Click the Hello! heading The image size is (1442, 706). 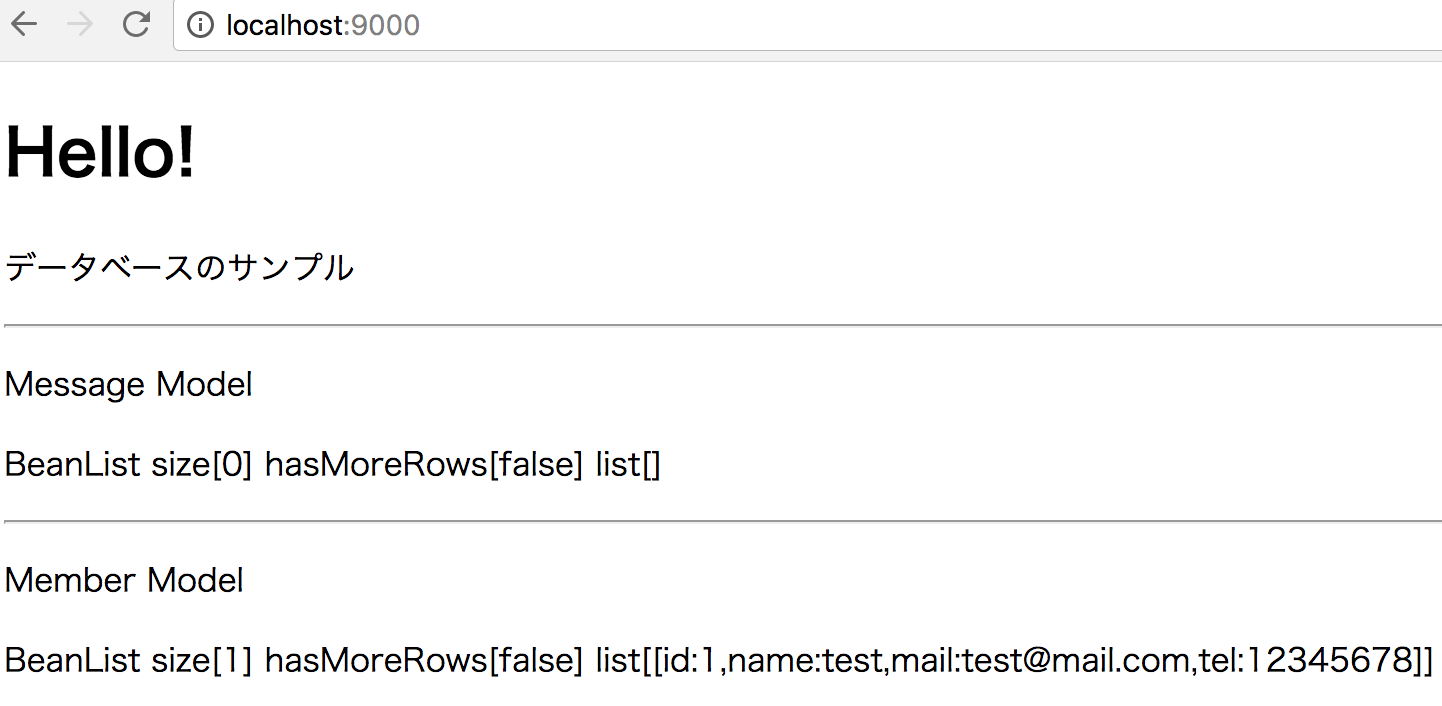(x=100, y=152)
